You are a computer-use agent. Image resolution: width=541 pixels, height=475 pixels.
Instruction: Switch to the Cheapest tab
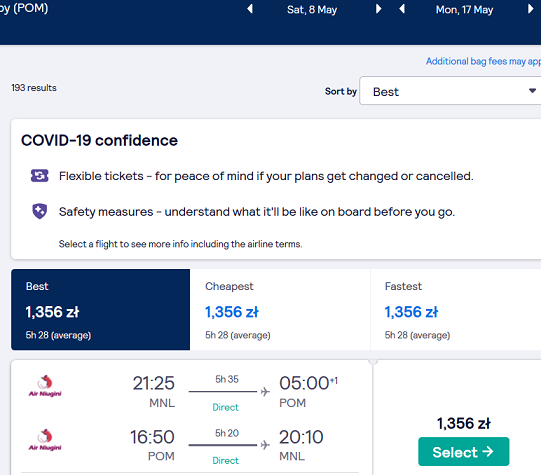[x=280, y=309]
